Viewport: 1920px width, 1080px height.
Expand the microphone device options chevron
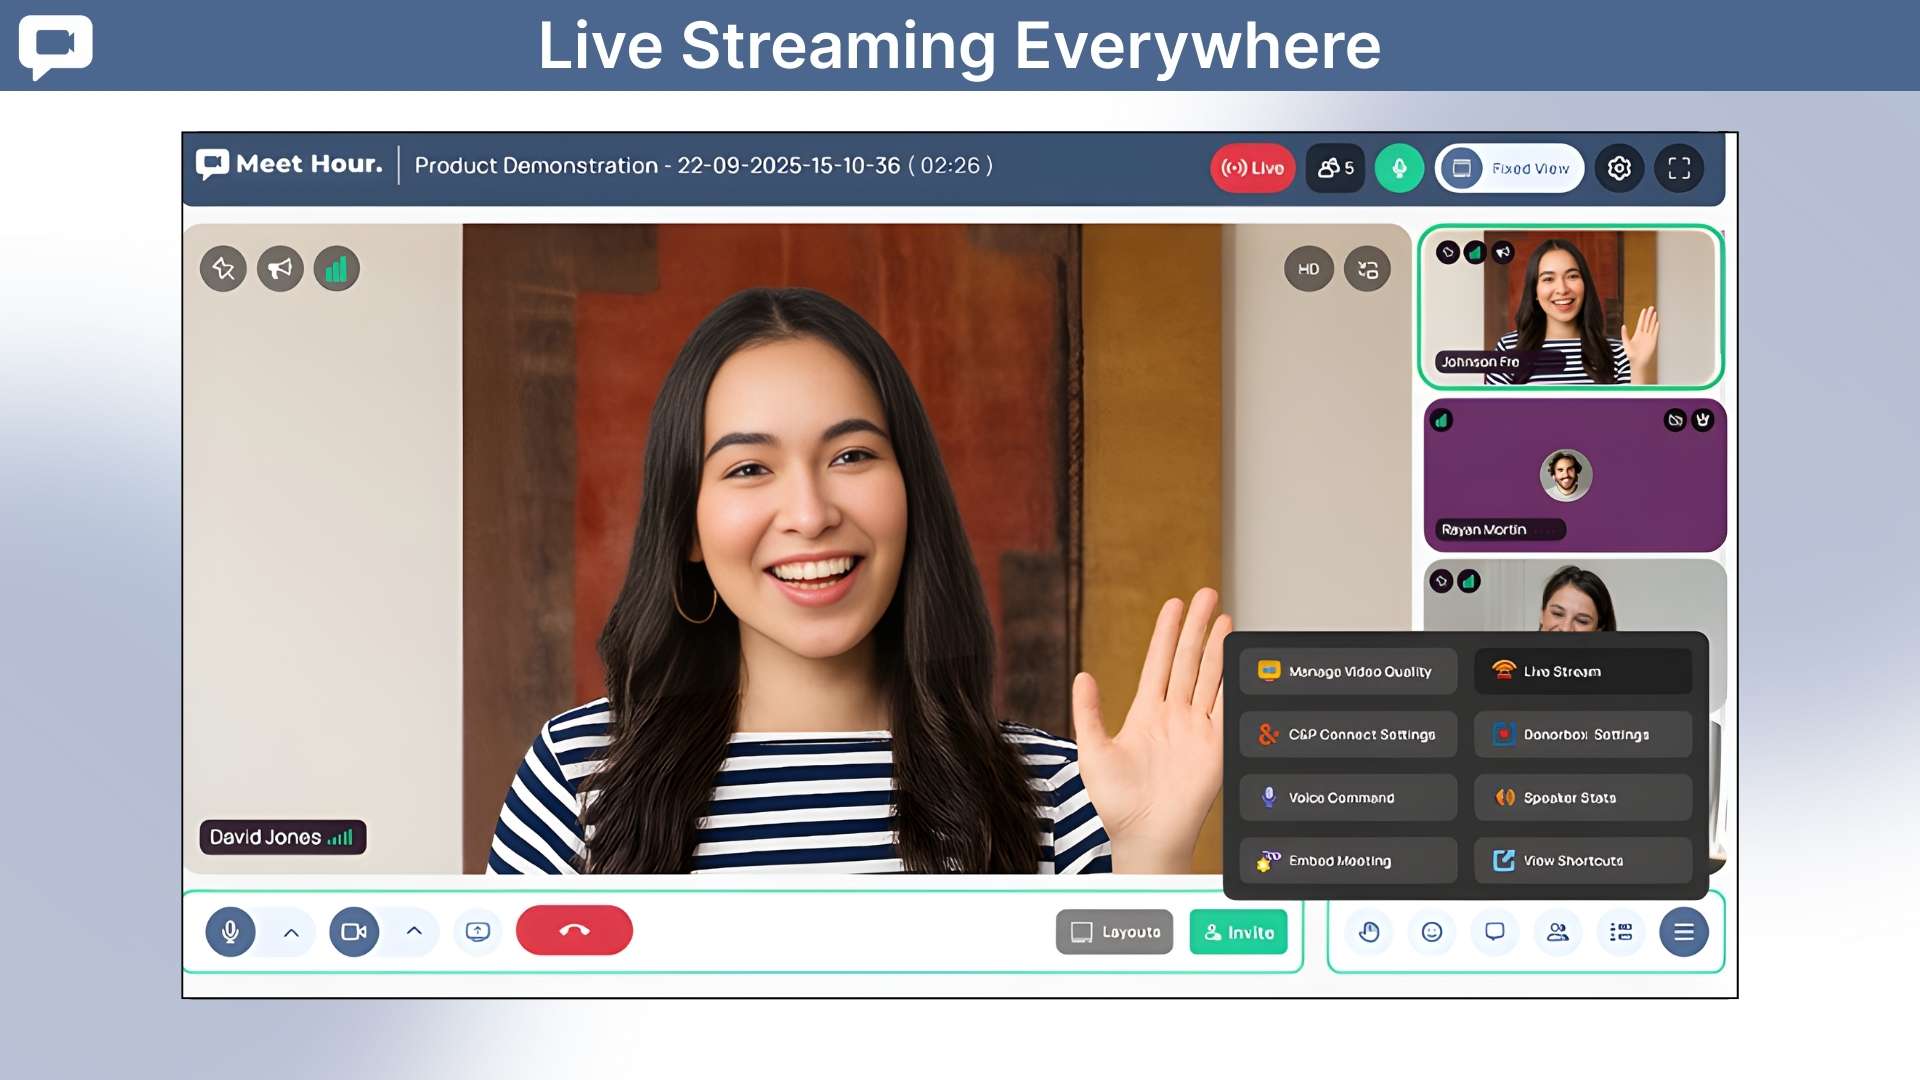point(291,932)
